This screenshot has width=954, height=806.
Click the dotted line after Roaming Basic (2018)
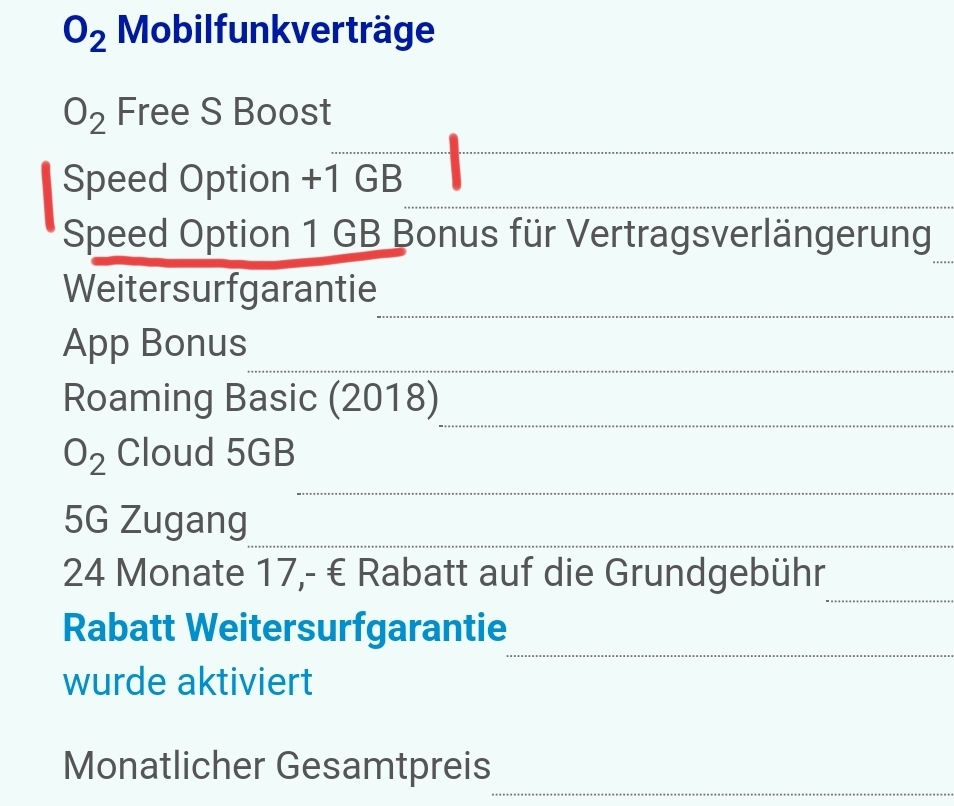(697, 426)
